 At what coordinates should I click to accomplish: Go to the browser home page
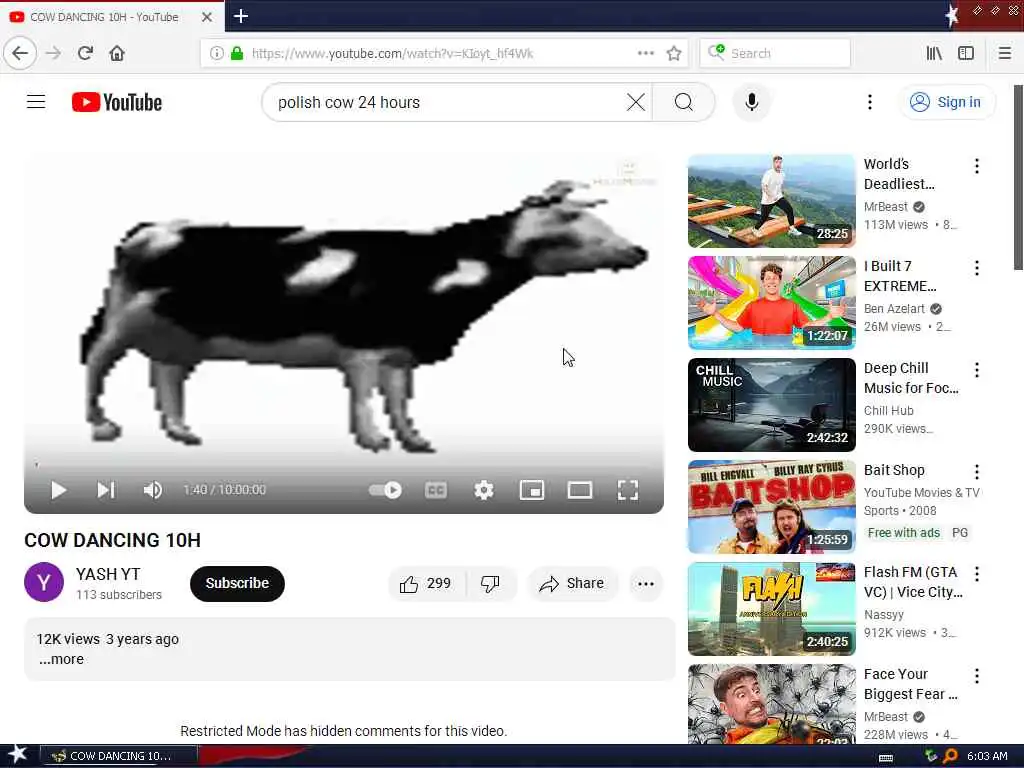point(117,53)
